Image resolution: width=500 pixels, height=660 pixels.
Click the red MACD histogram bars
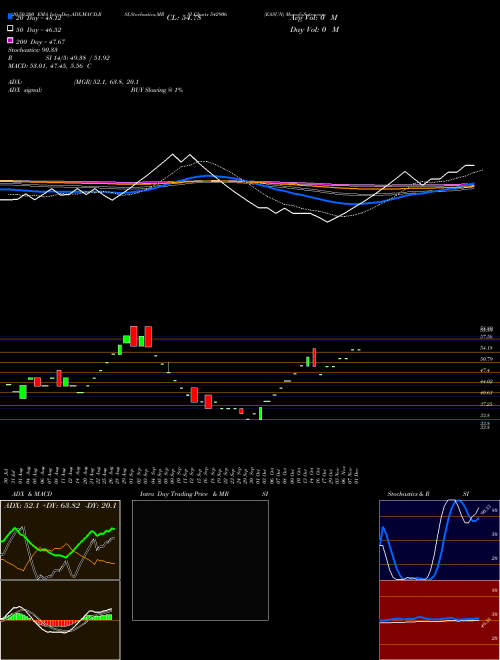tap(56, 623)
